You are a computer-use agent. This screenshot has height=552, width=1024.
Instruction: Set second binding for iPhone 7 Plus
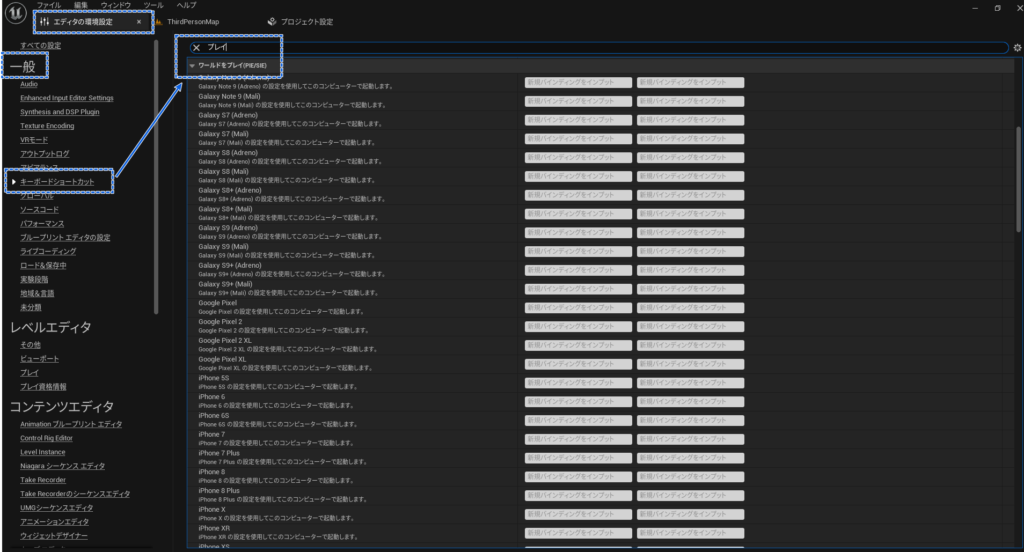pos(690,458)
